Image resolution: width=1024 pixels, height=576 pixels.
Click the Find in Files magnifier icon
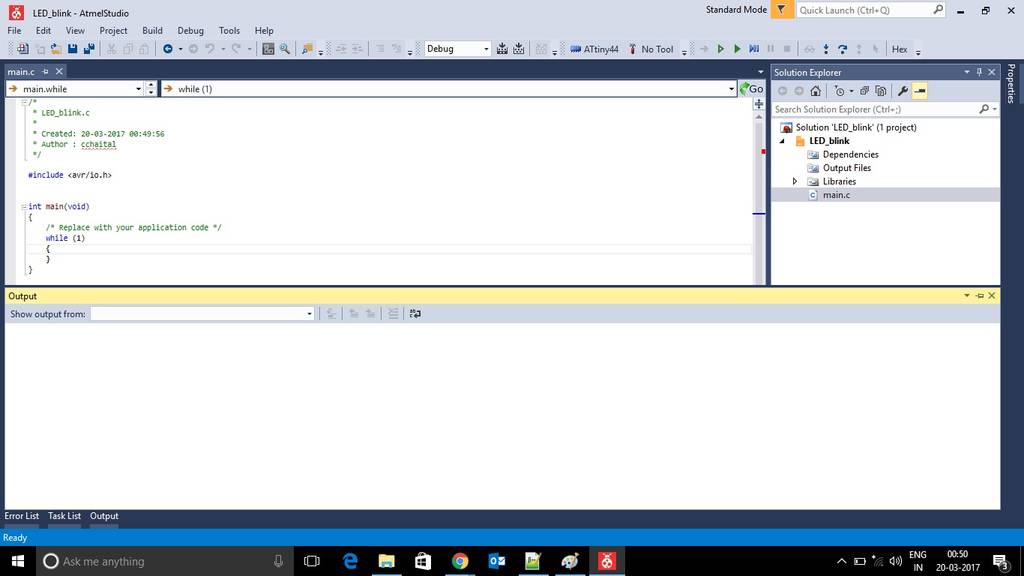click(x=285, y=49)
